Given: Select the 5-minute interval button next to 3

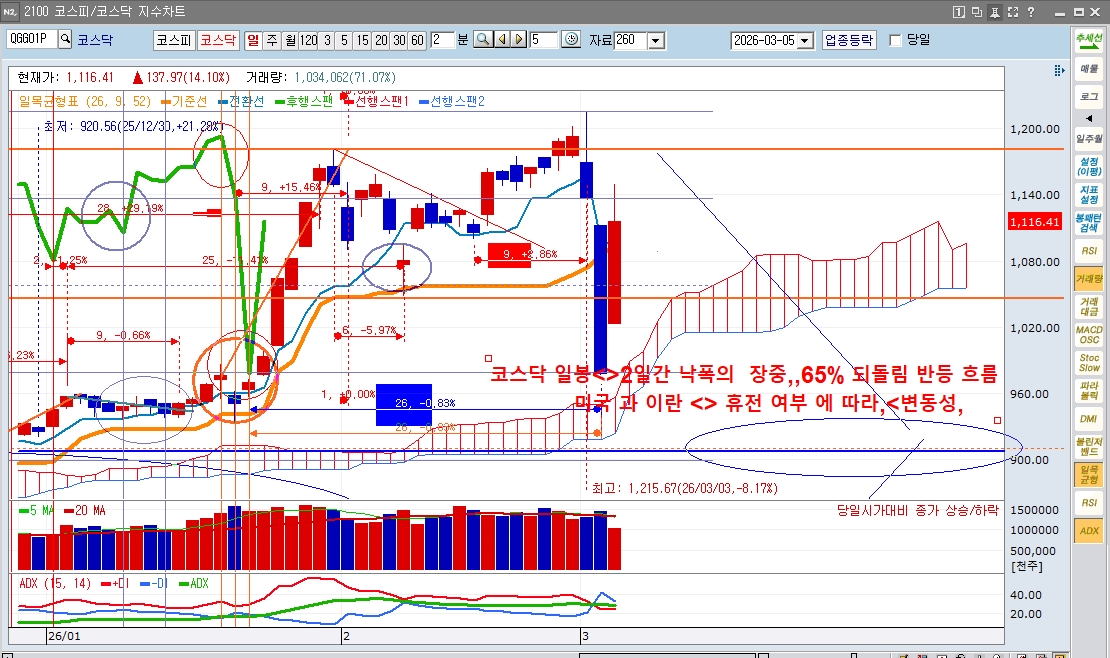Looking at the screenshot, I should click(x=345, y=40).
